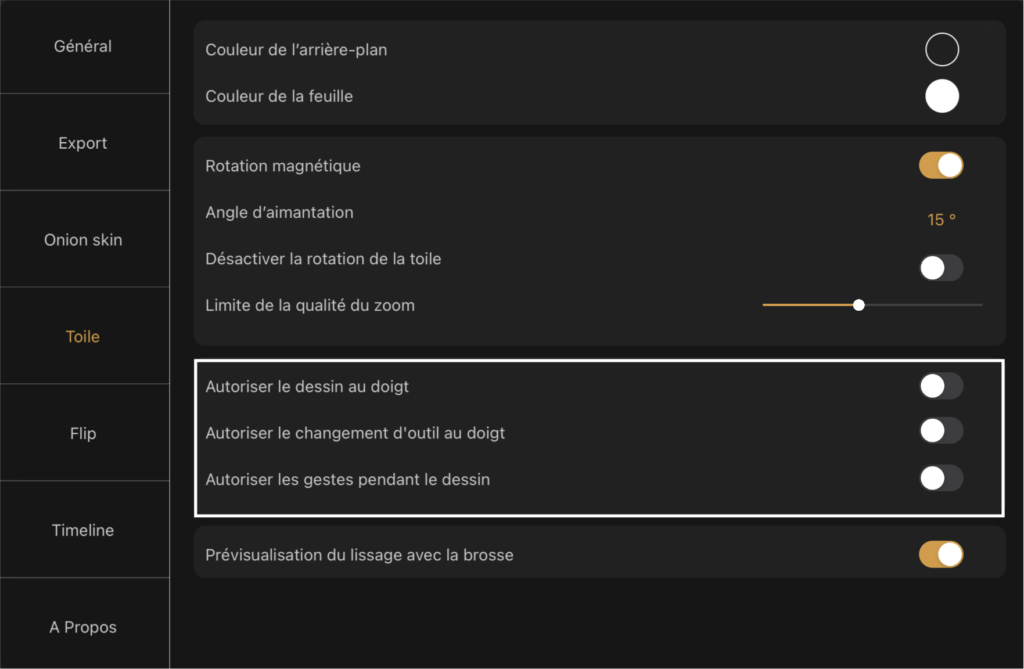Turn on Autoriser les gestes pendant le dessin
Screen dimensions: 1024x669
941,478
